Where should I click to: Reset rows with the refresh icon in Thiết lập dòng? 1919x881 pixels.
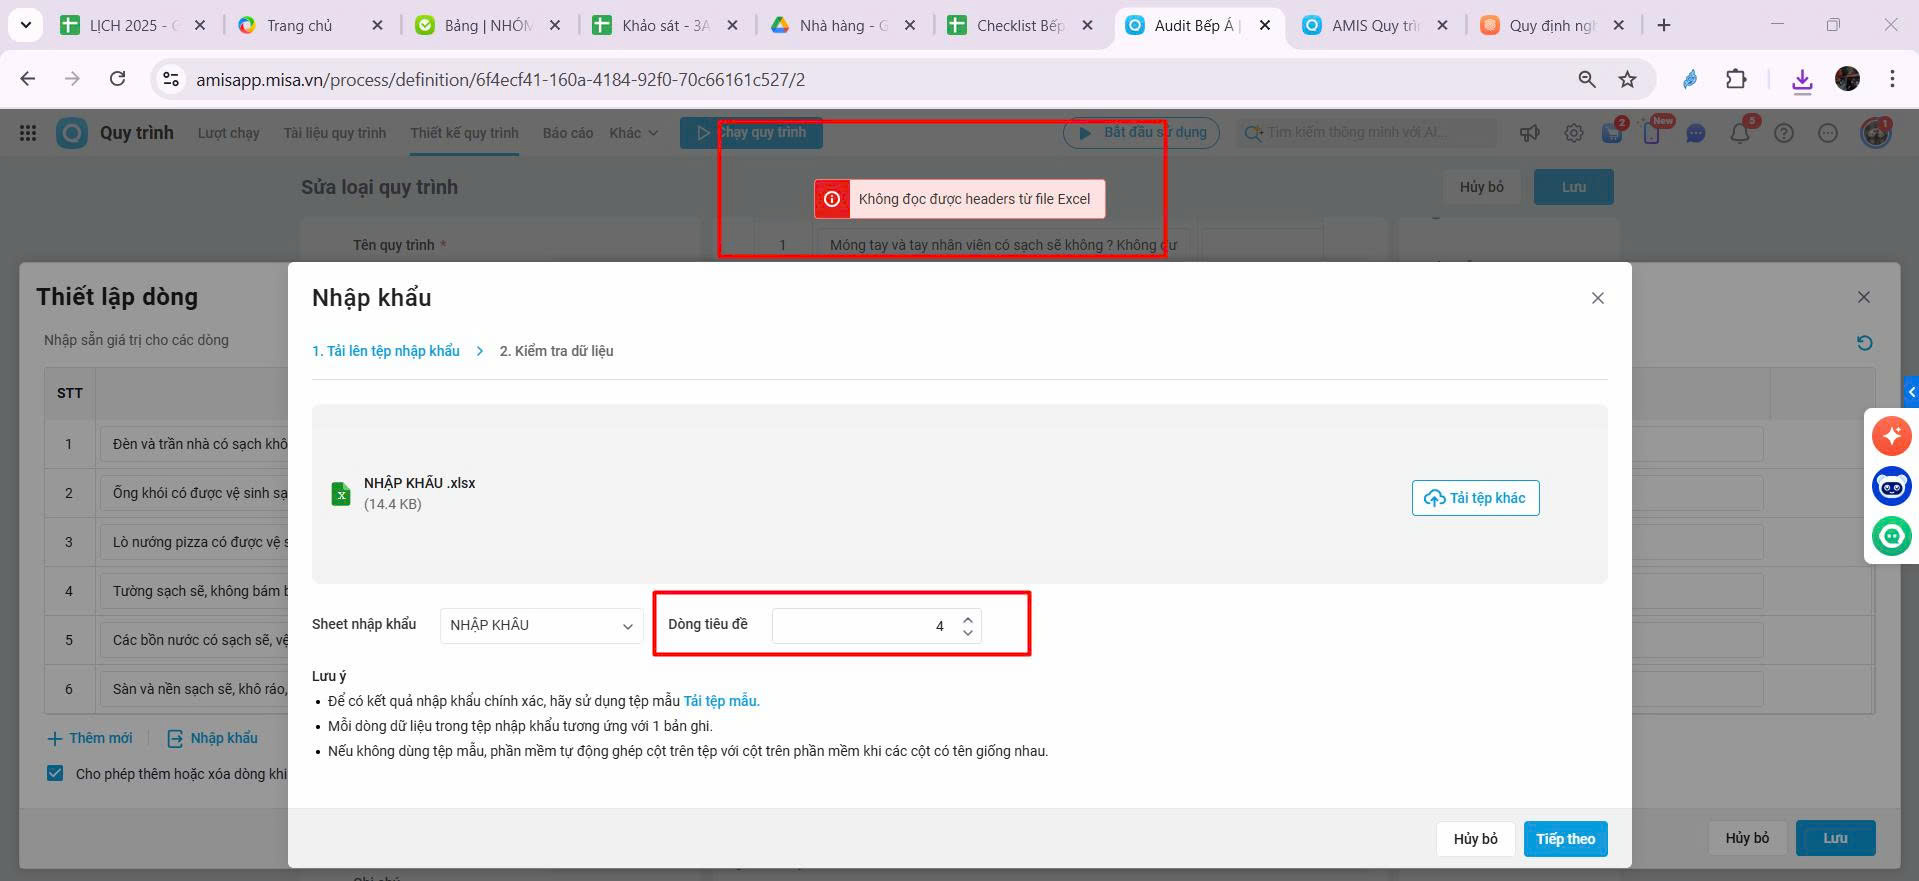click(x=1864, y=343)
